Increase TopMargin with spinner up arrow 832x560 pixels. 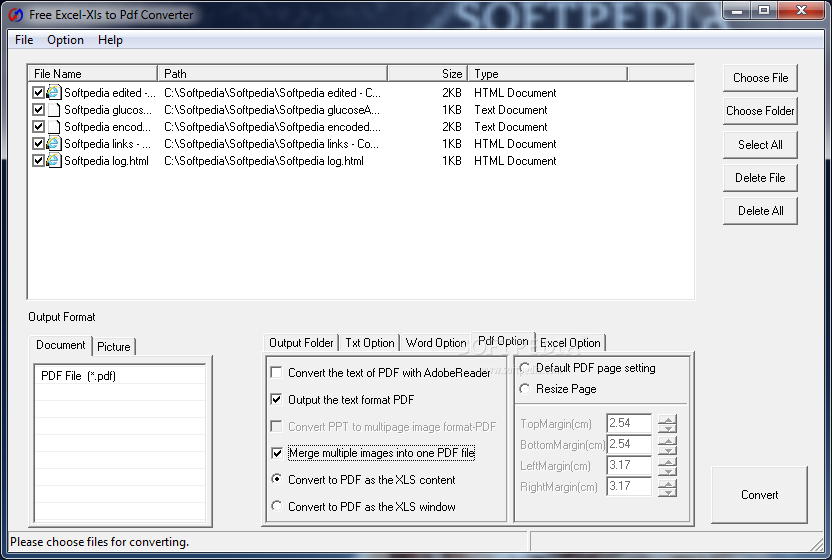click(x=667, y=419)
